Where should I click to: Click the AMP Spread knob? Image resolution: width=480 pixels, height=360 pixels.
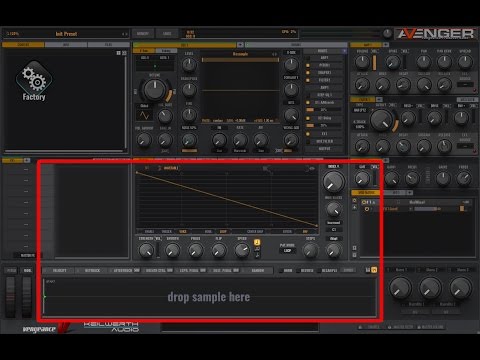click(465, 62)
